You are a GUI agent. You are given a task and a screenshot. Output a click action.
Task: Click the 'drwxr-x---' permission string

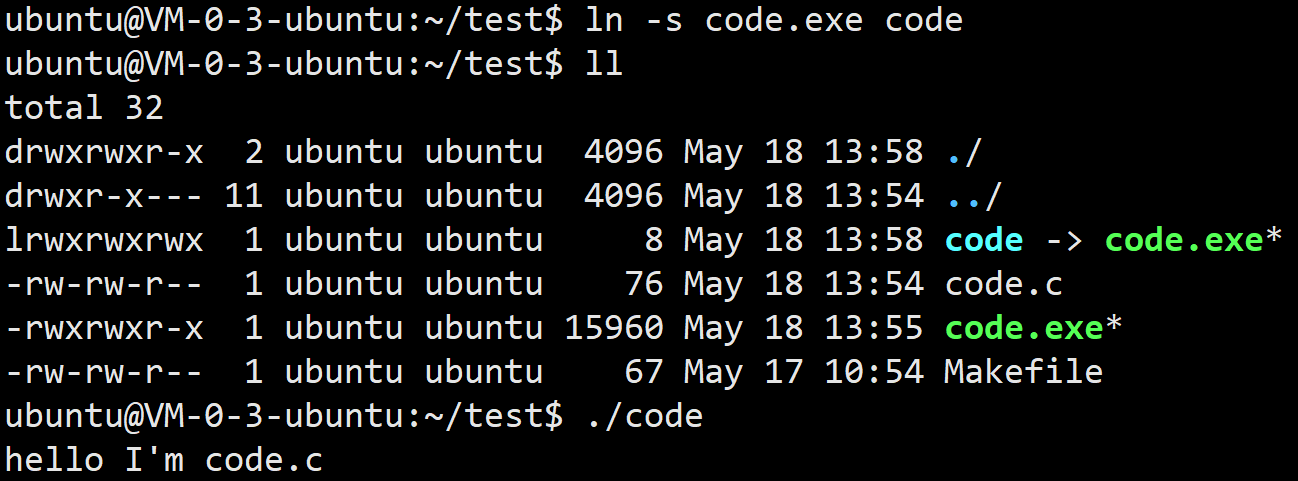[104, 196]
